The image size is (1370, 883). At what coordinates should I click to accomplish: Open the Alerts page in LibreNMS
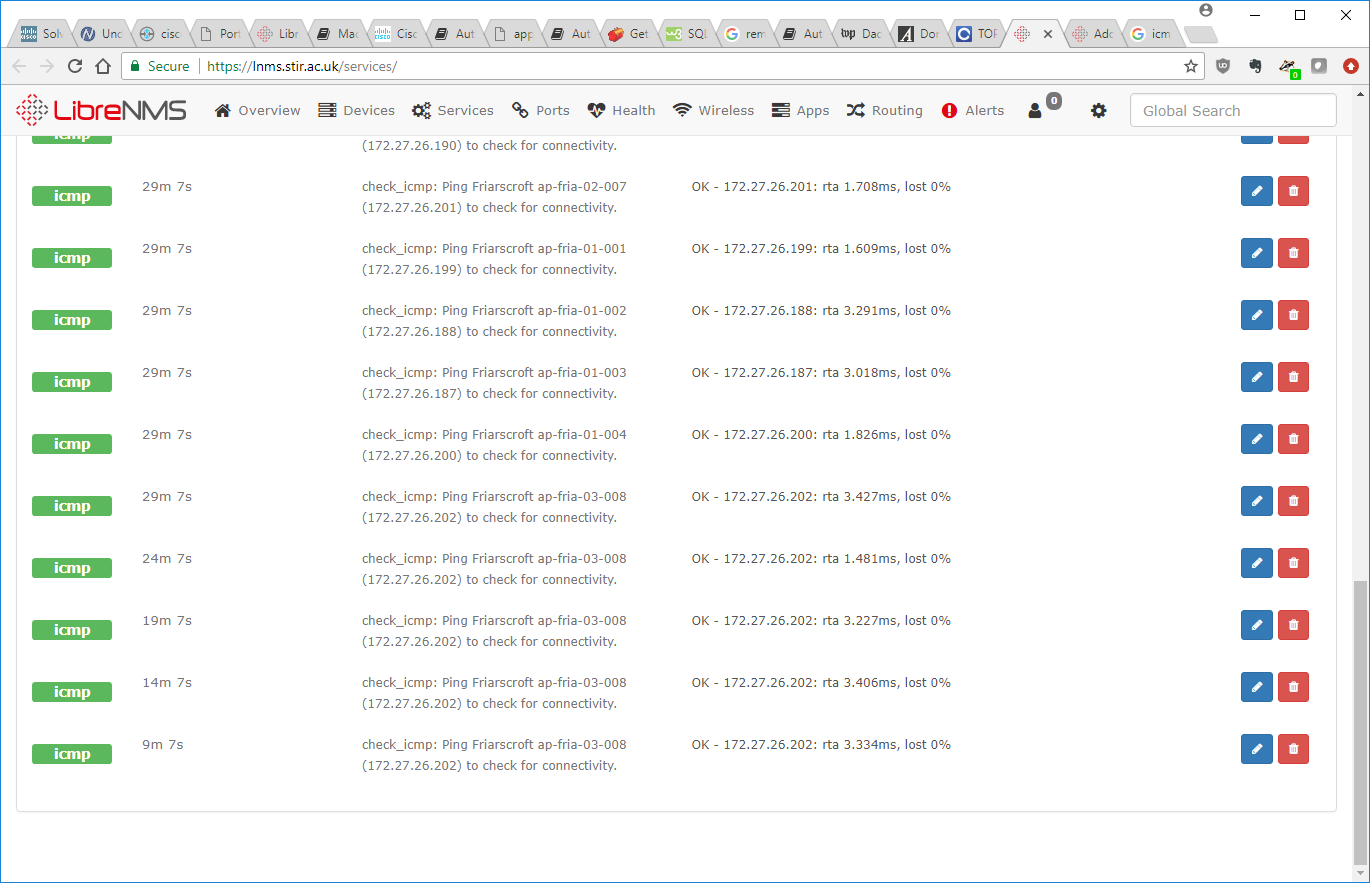(x=972, y=110)
